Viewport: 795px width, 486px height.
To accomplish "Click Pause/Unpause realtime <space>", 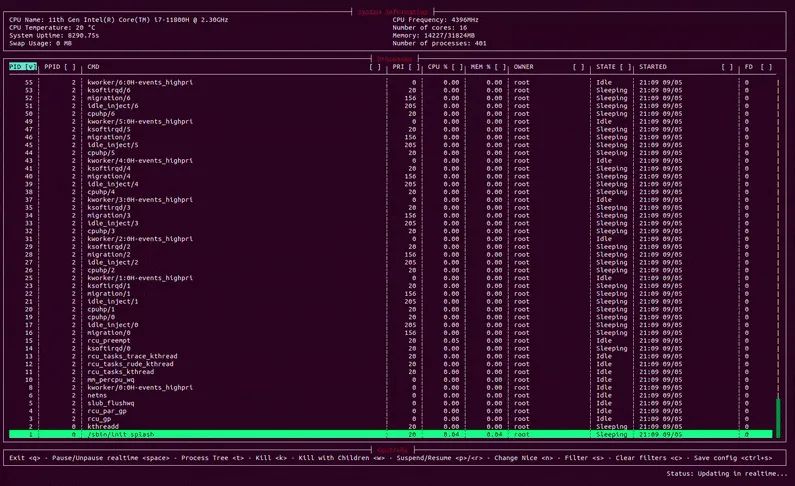I will pos(111,458).
